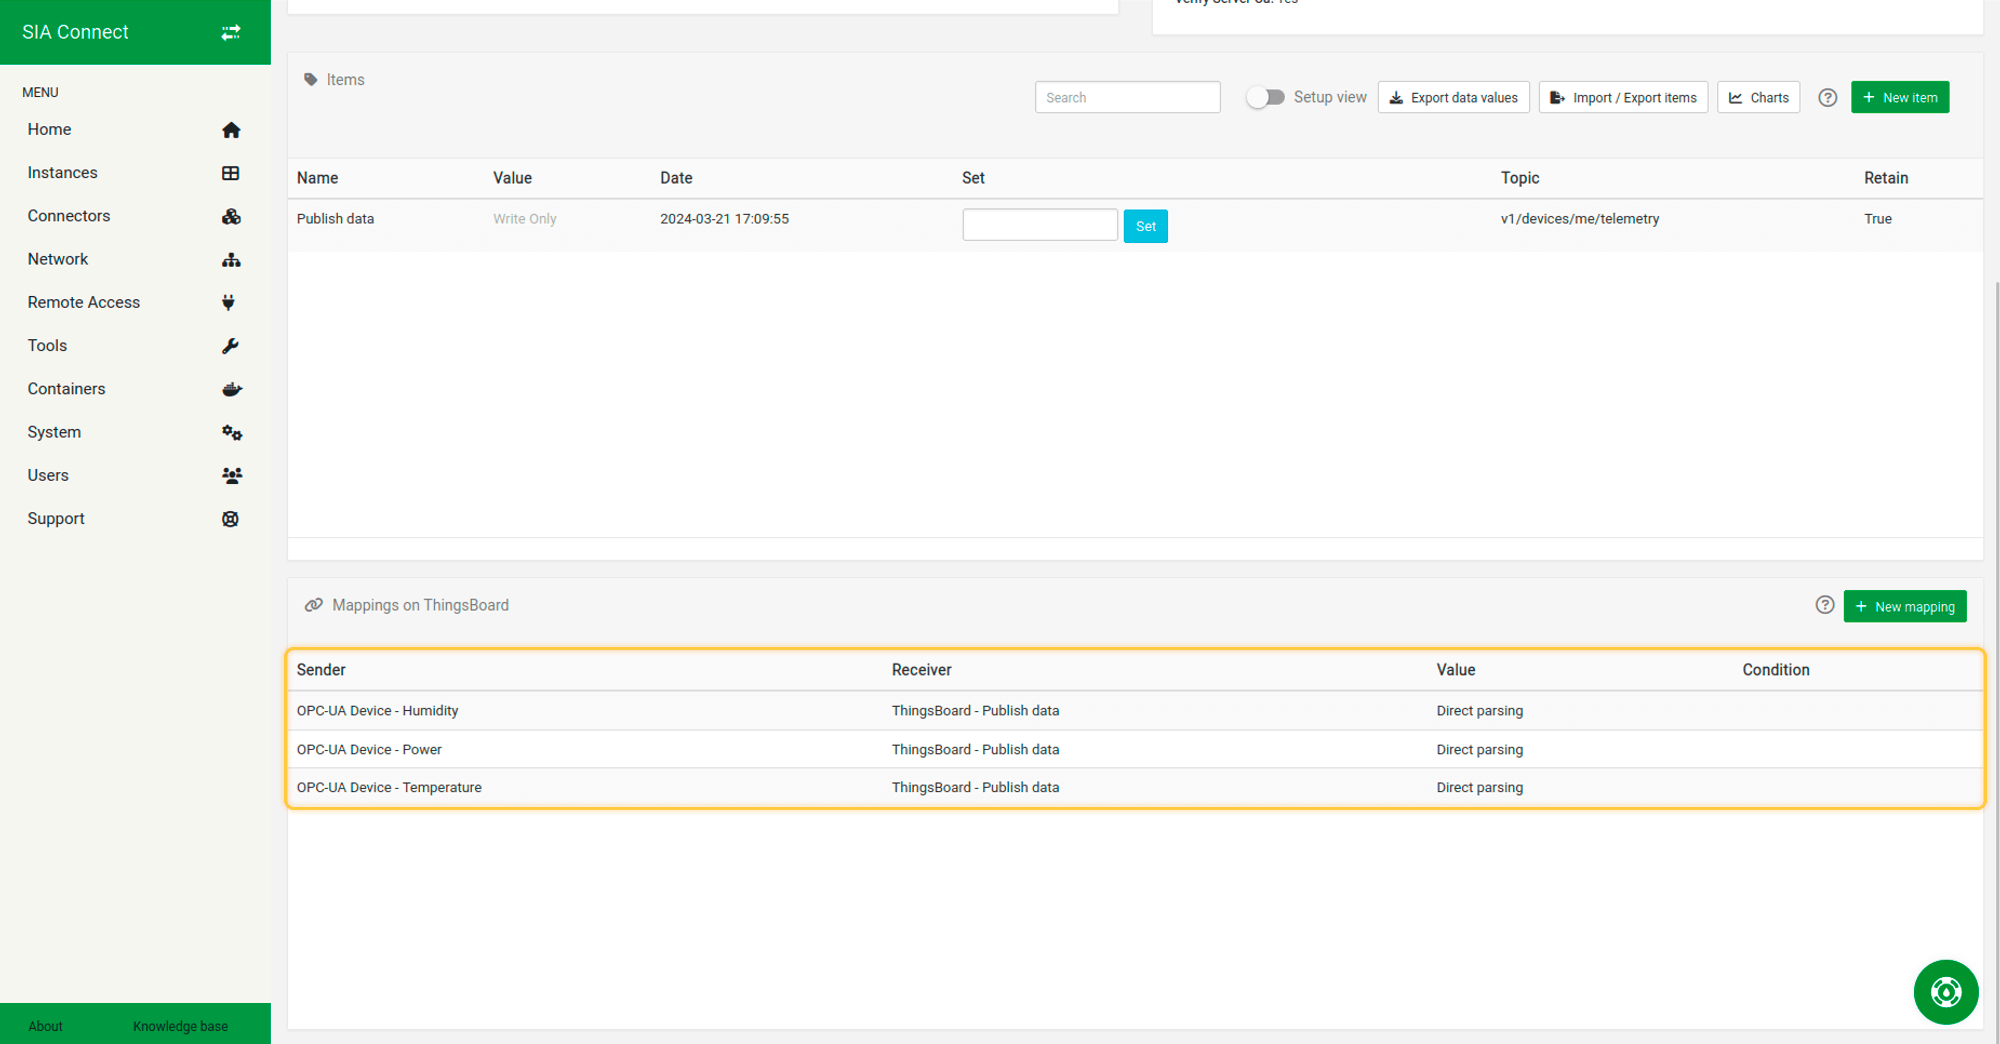Viewport: 2000px width, 1044px height.
Task: Click the Connectors cubes icon
Action: click(x=231, y=216)
